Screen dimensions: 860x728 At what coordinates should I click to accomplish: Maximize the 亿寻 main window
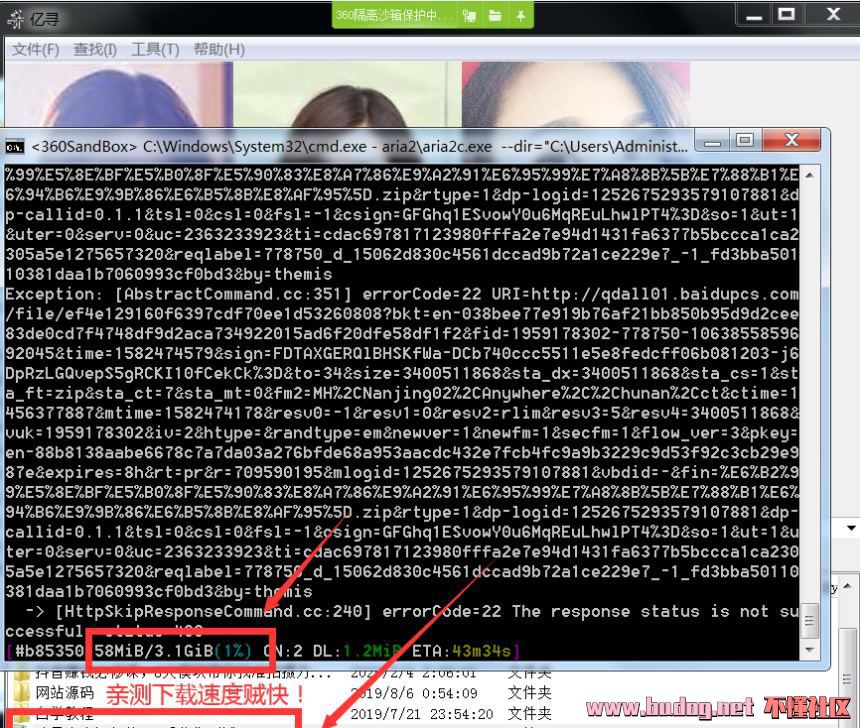(787, 15)
